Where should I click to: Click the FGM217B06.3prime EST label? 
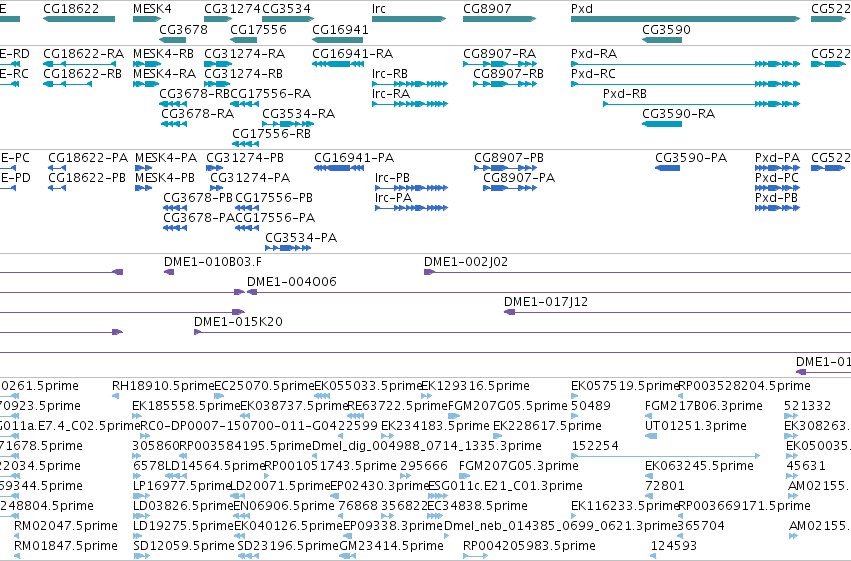coord(704,406)
